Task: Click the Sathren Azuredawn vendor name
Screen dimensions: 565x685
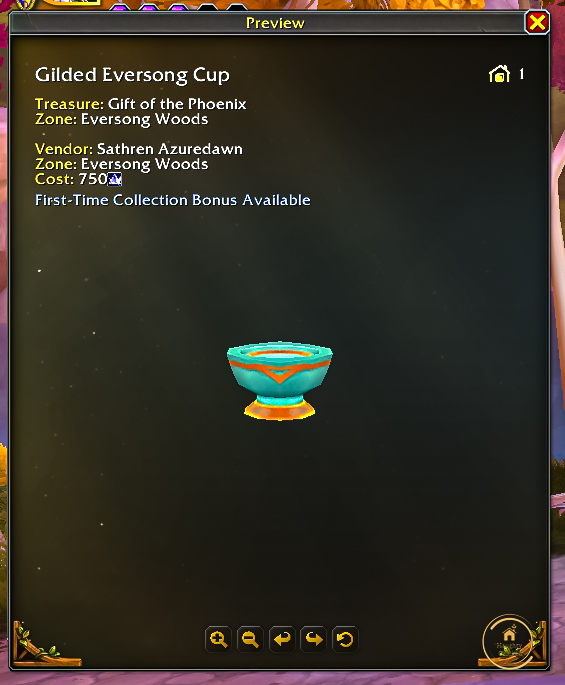Action: pyautogui.click(x=170, y=149)
